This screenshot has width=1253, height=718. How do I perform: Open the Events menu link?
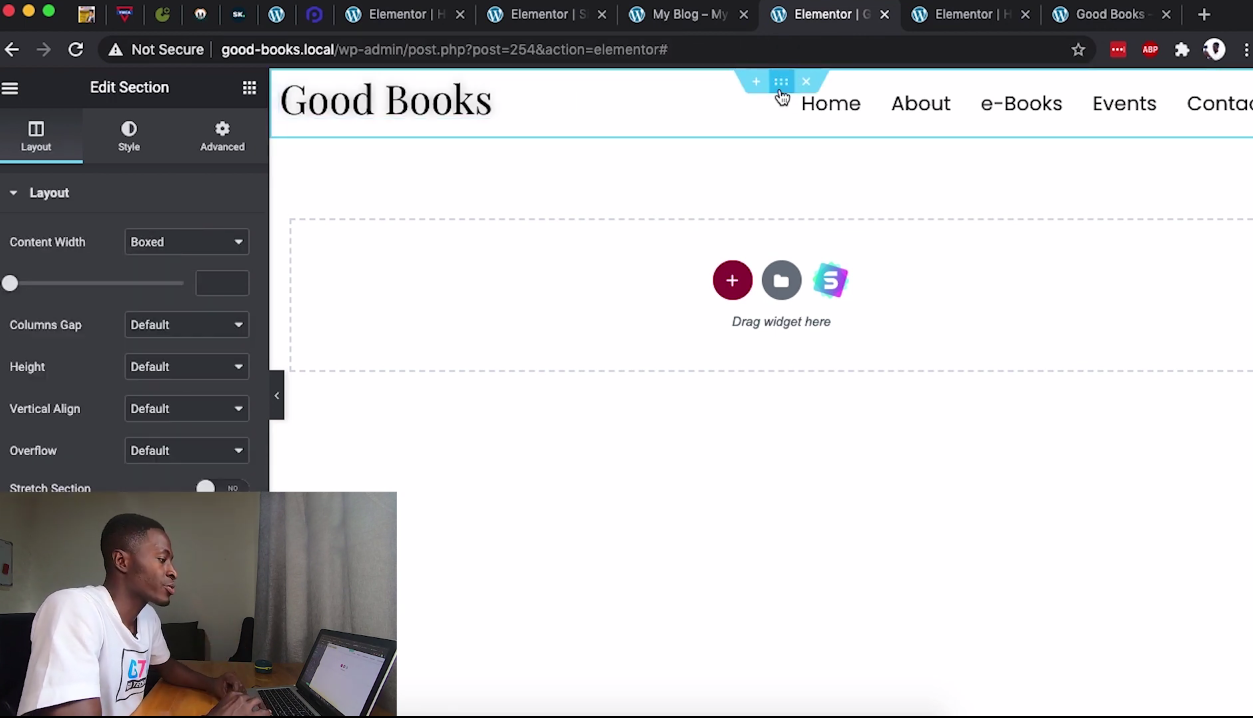coord(1124,103)
